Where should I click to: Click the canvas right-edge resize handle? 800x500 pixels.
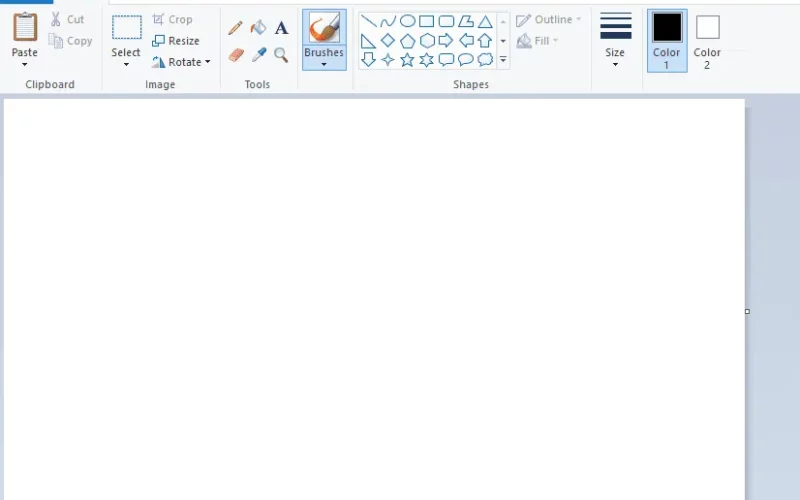click(747, 311)
